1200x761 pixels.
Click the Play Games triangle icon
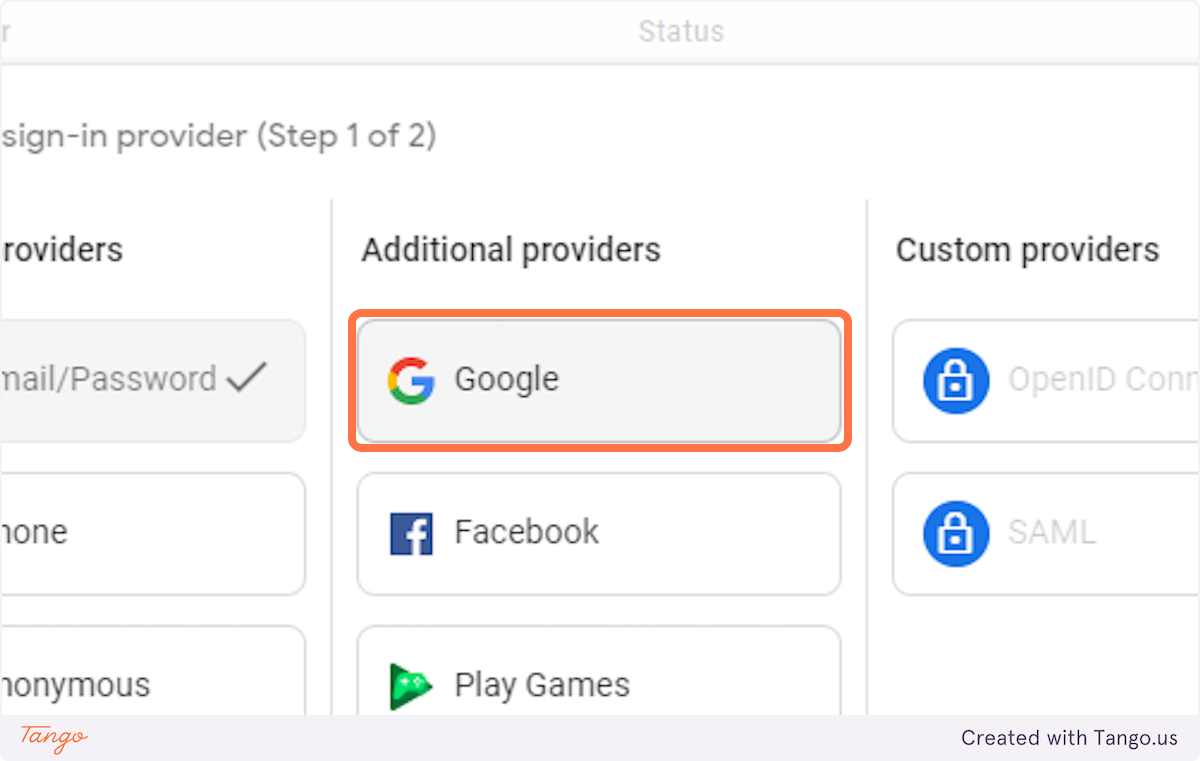[x=411, y=686]
